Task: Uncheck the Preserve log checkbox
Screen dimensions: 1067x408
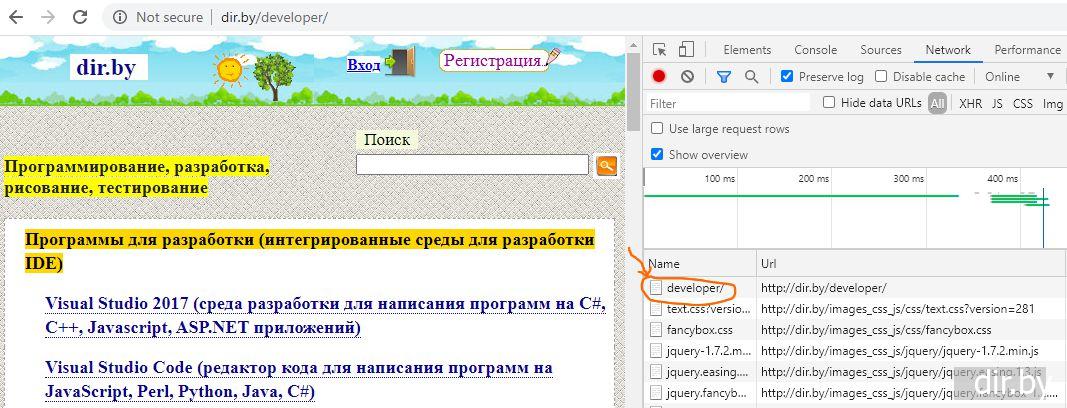Action: [787, 77]
